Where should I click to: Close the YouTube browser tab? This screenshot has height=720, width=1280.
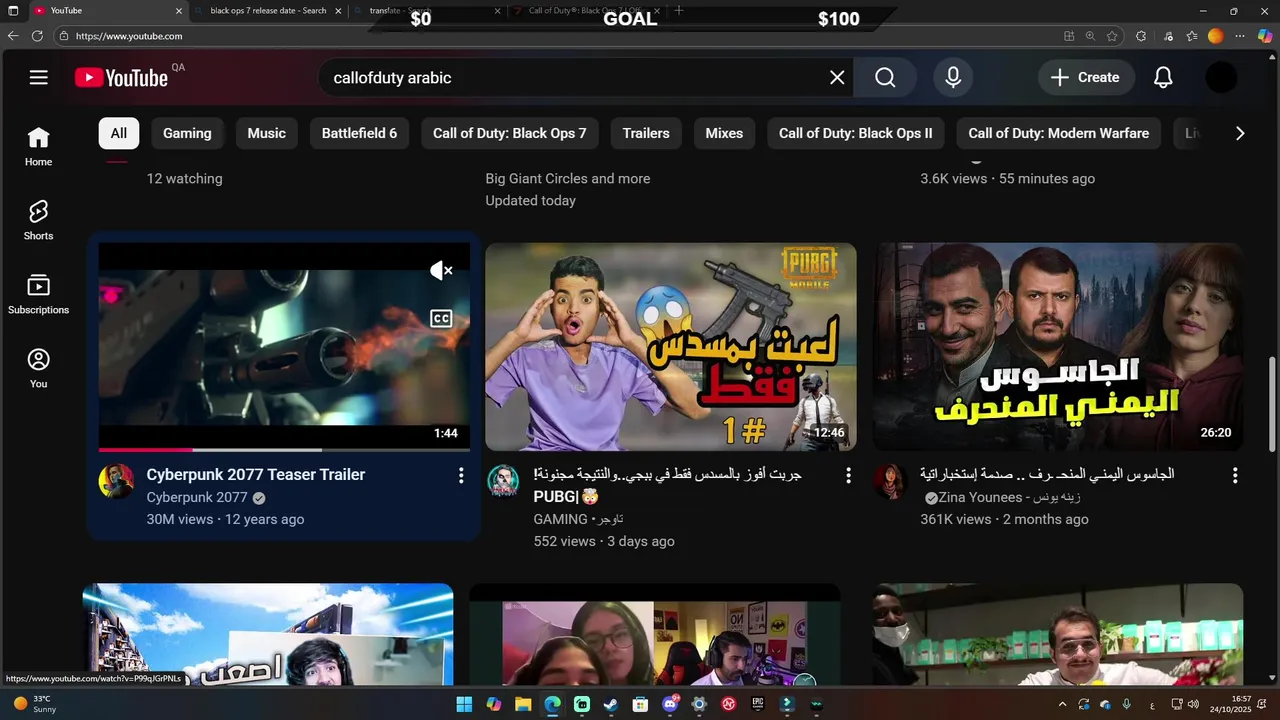(179, 11)
